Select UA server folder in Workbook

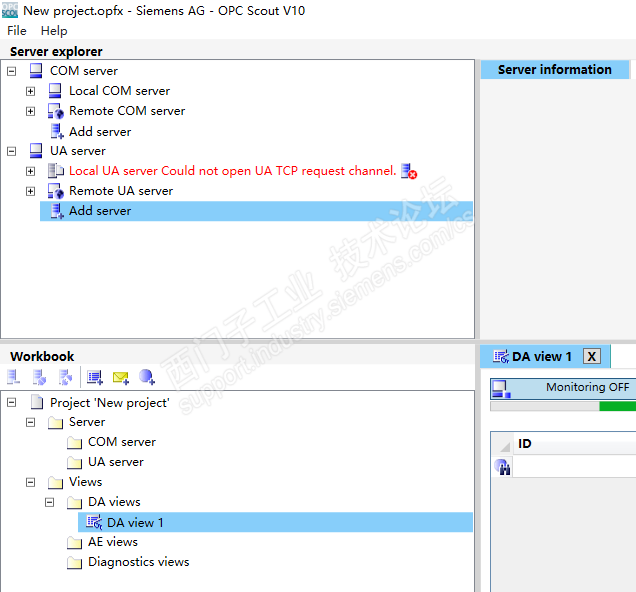[x=116, y=462]
